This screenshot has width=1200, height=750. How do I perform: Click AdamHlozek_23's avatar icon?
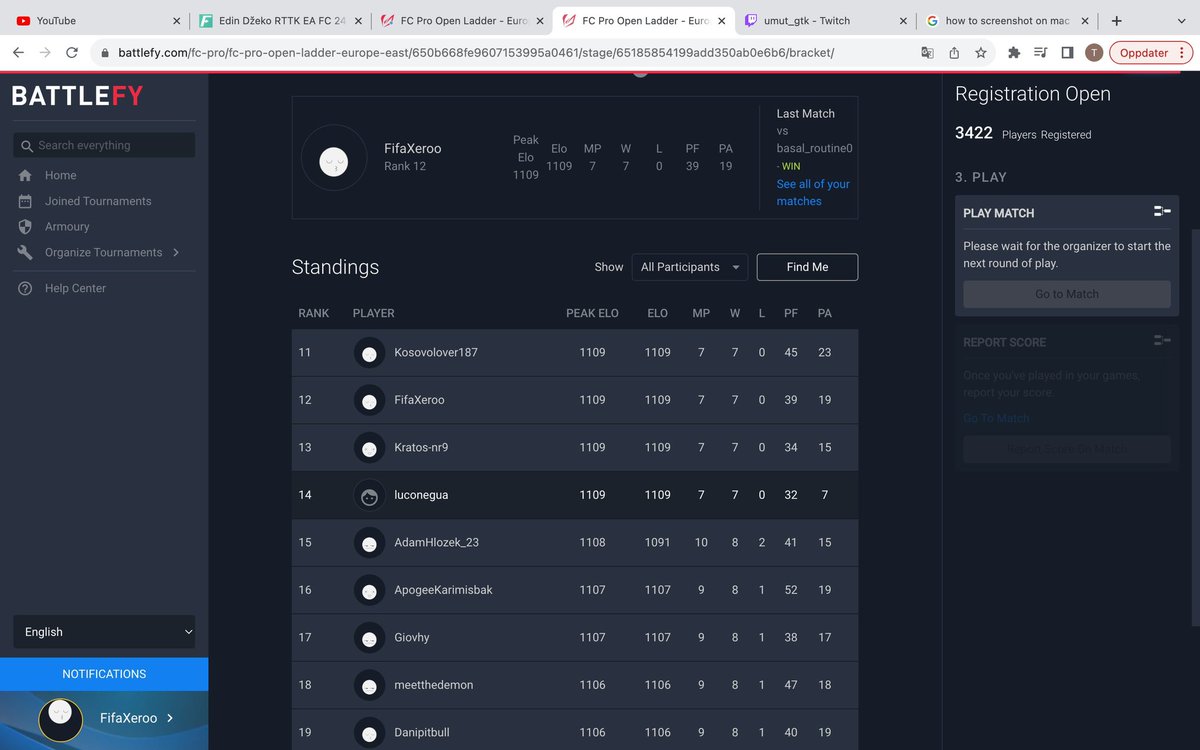tap(369, 543)
